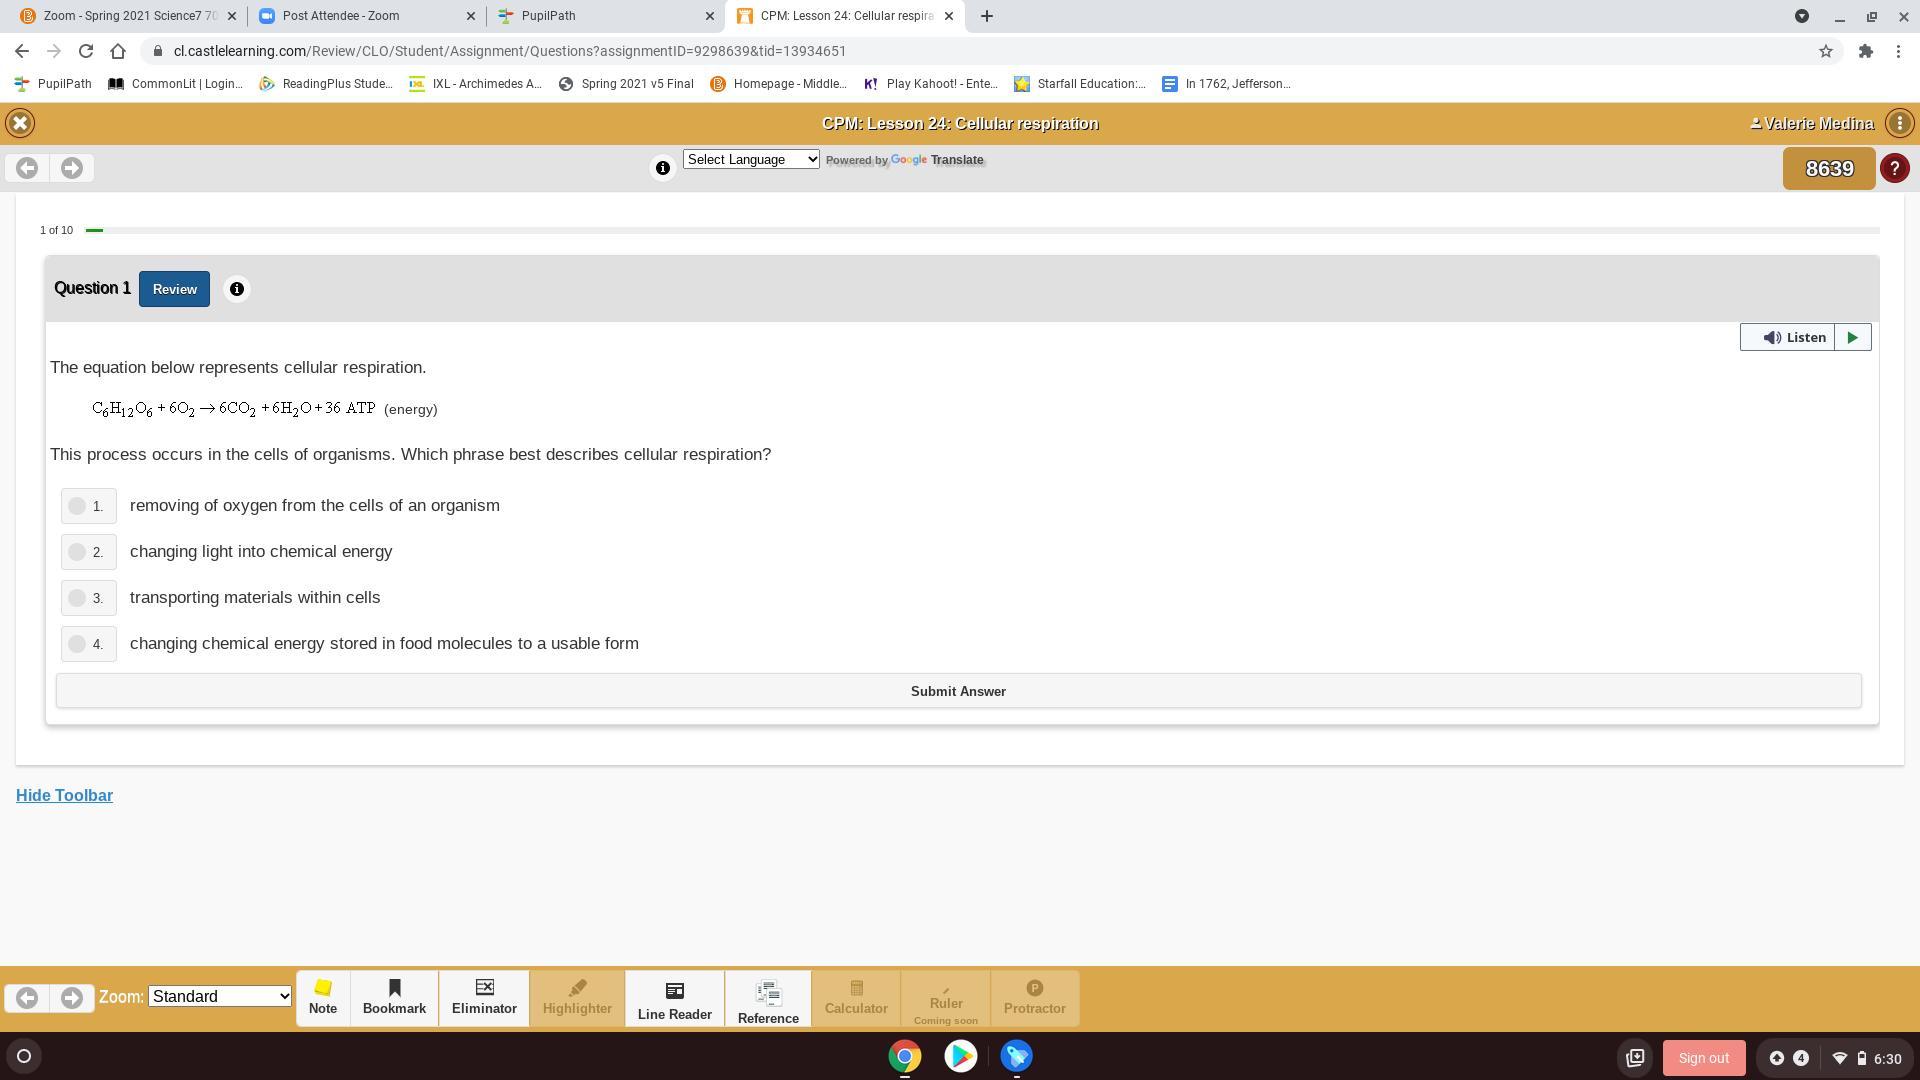Click the Bookmark tool icon
The image size is (1920, 1080).
(394, 997)
